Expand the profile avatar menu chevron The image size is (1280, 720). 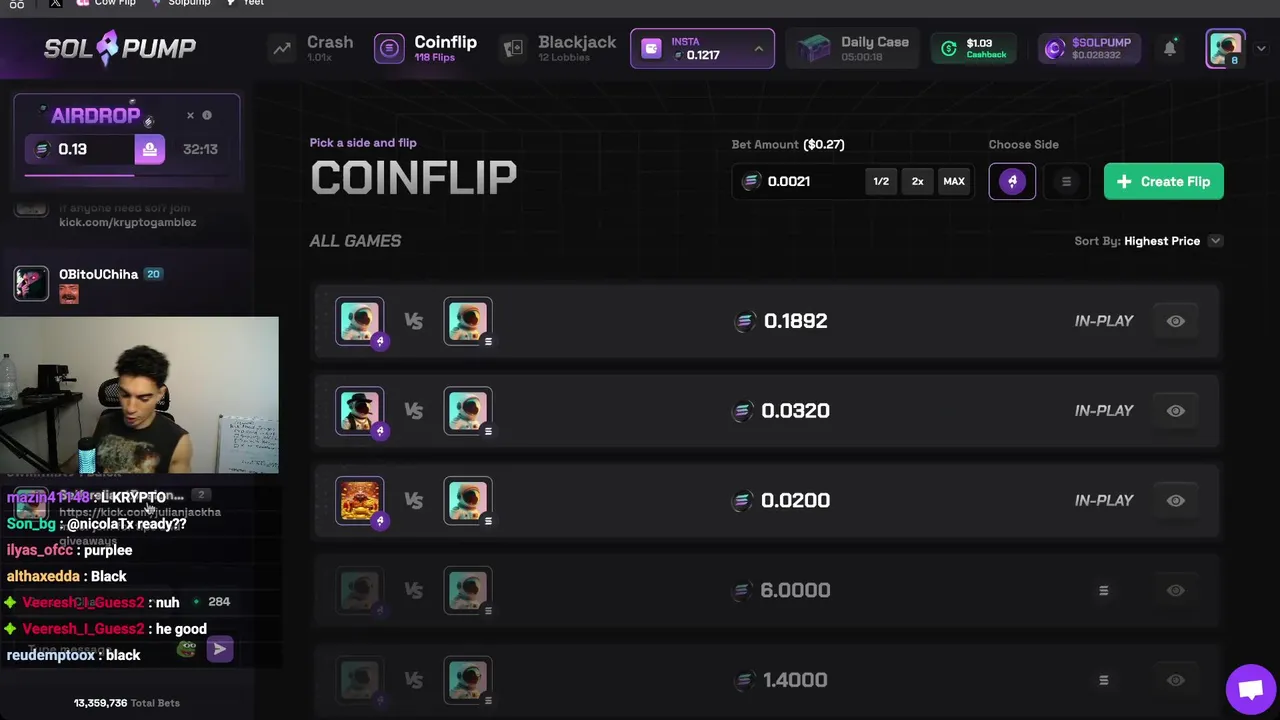1260,49
